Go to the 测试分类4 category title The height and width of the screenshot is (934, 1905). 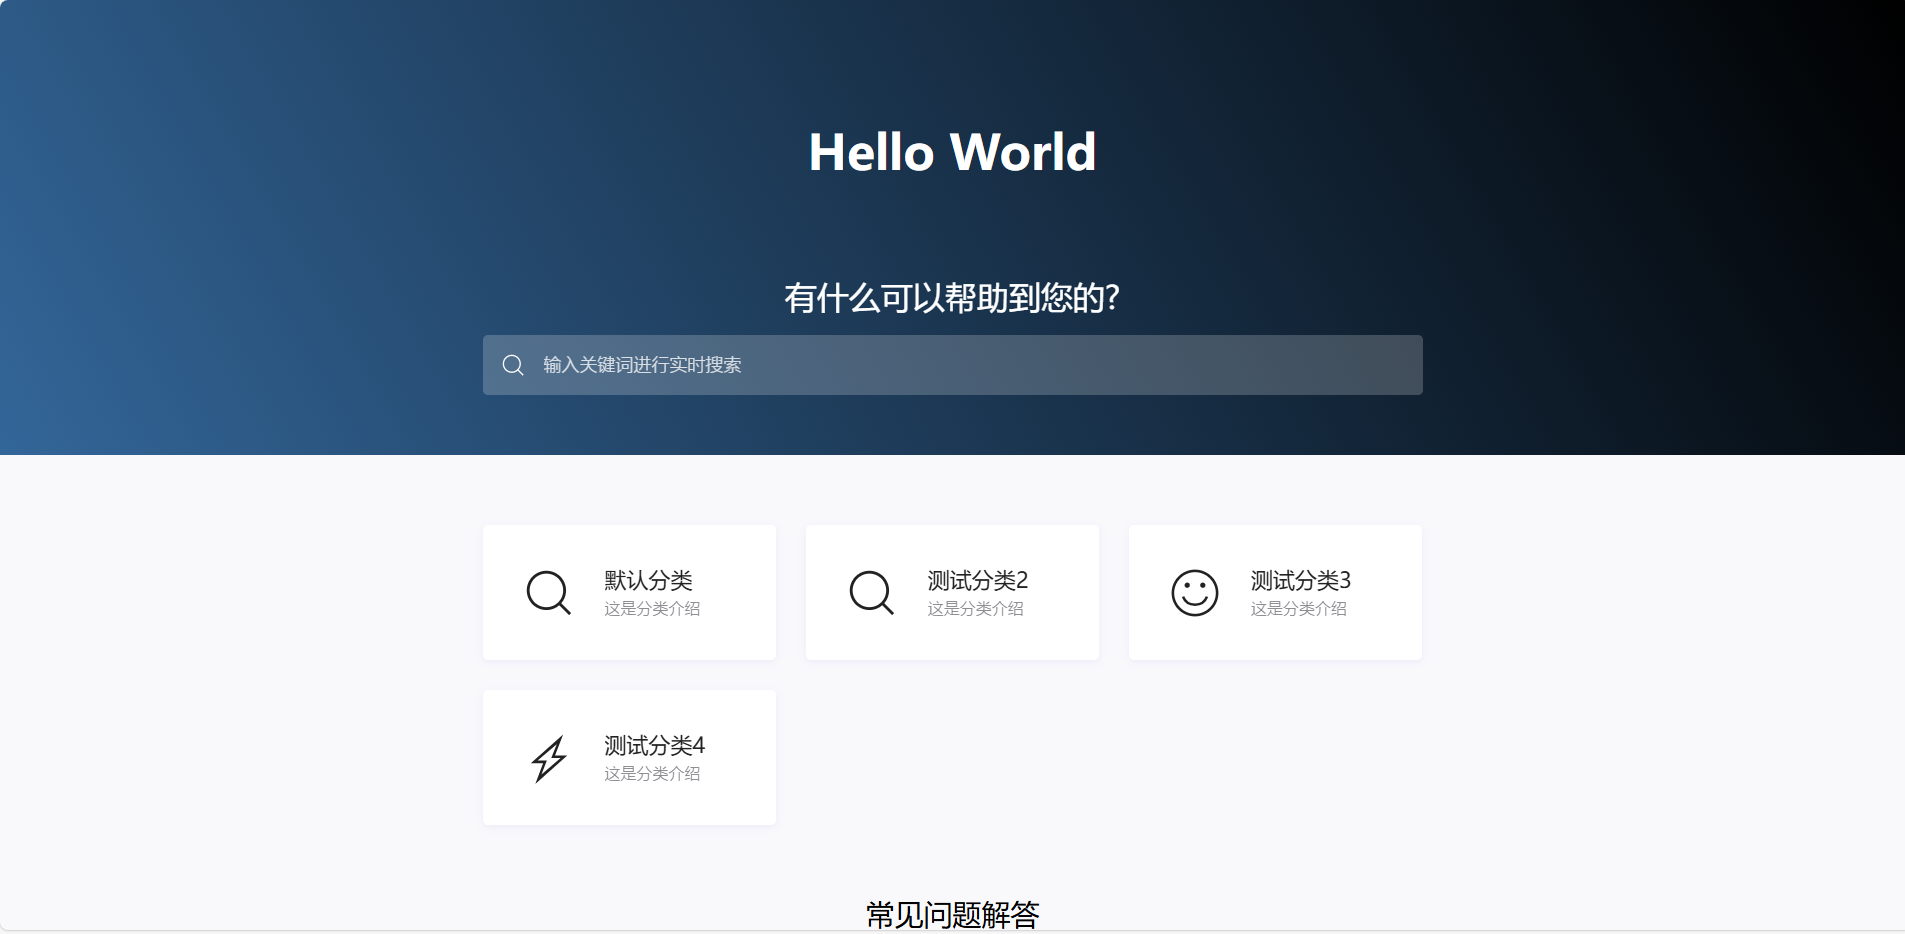[x=654, y=745]
